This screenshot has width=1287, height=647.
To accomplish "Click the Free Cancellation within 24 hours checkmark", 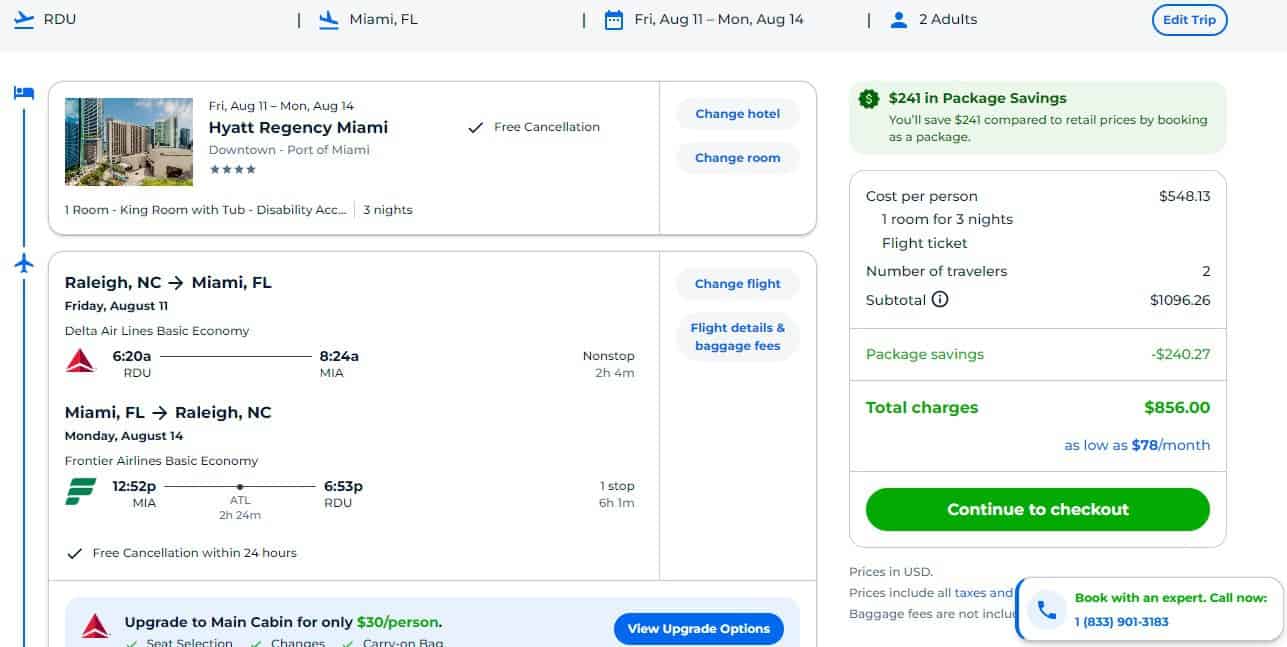I will [74, 553].
